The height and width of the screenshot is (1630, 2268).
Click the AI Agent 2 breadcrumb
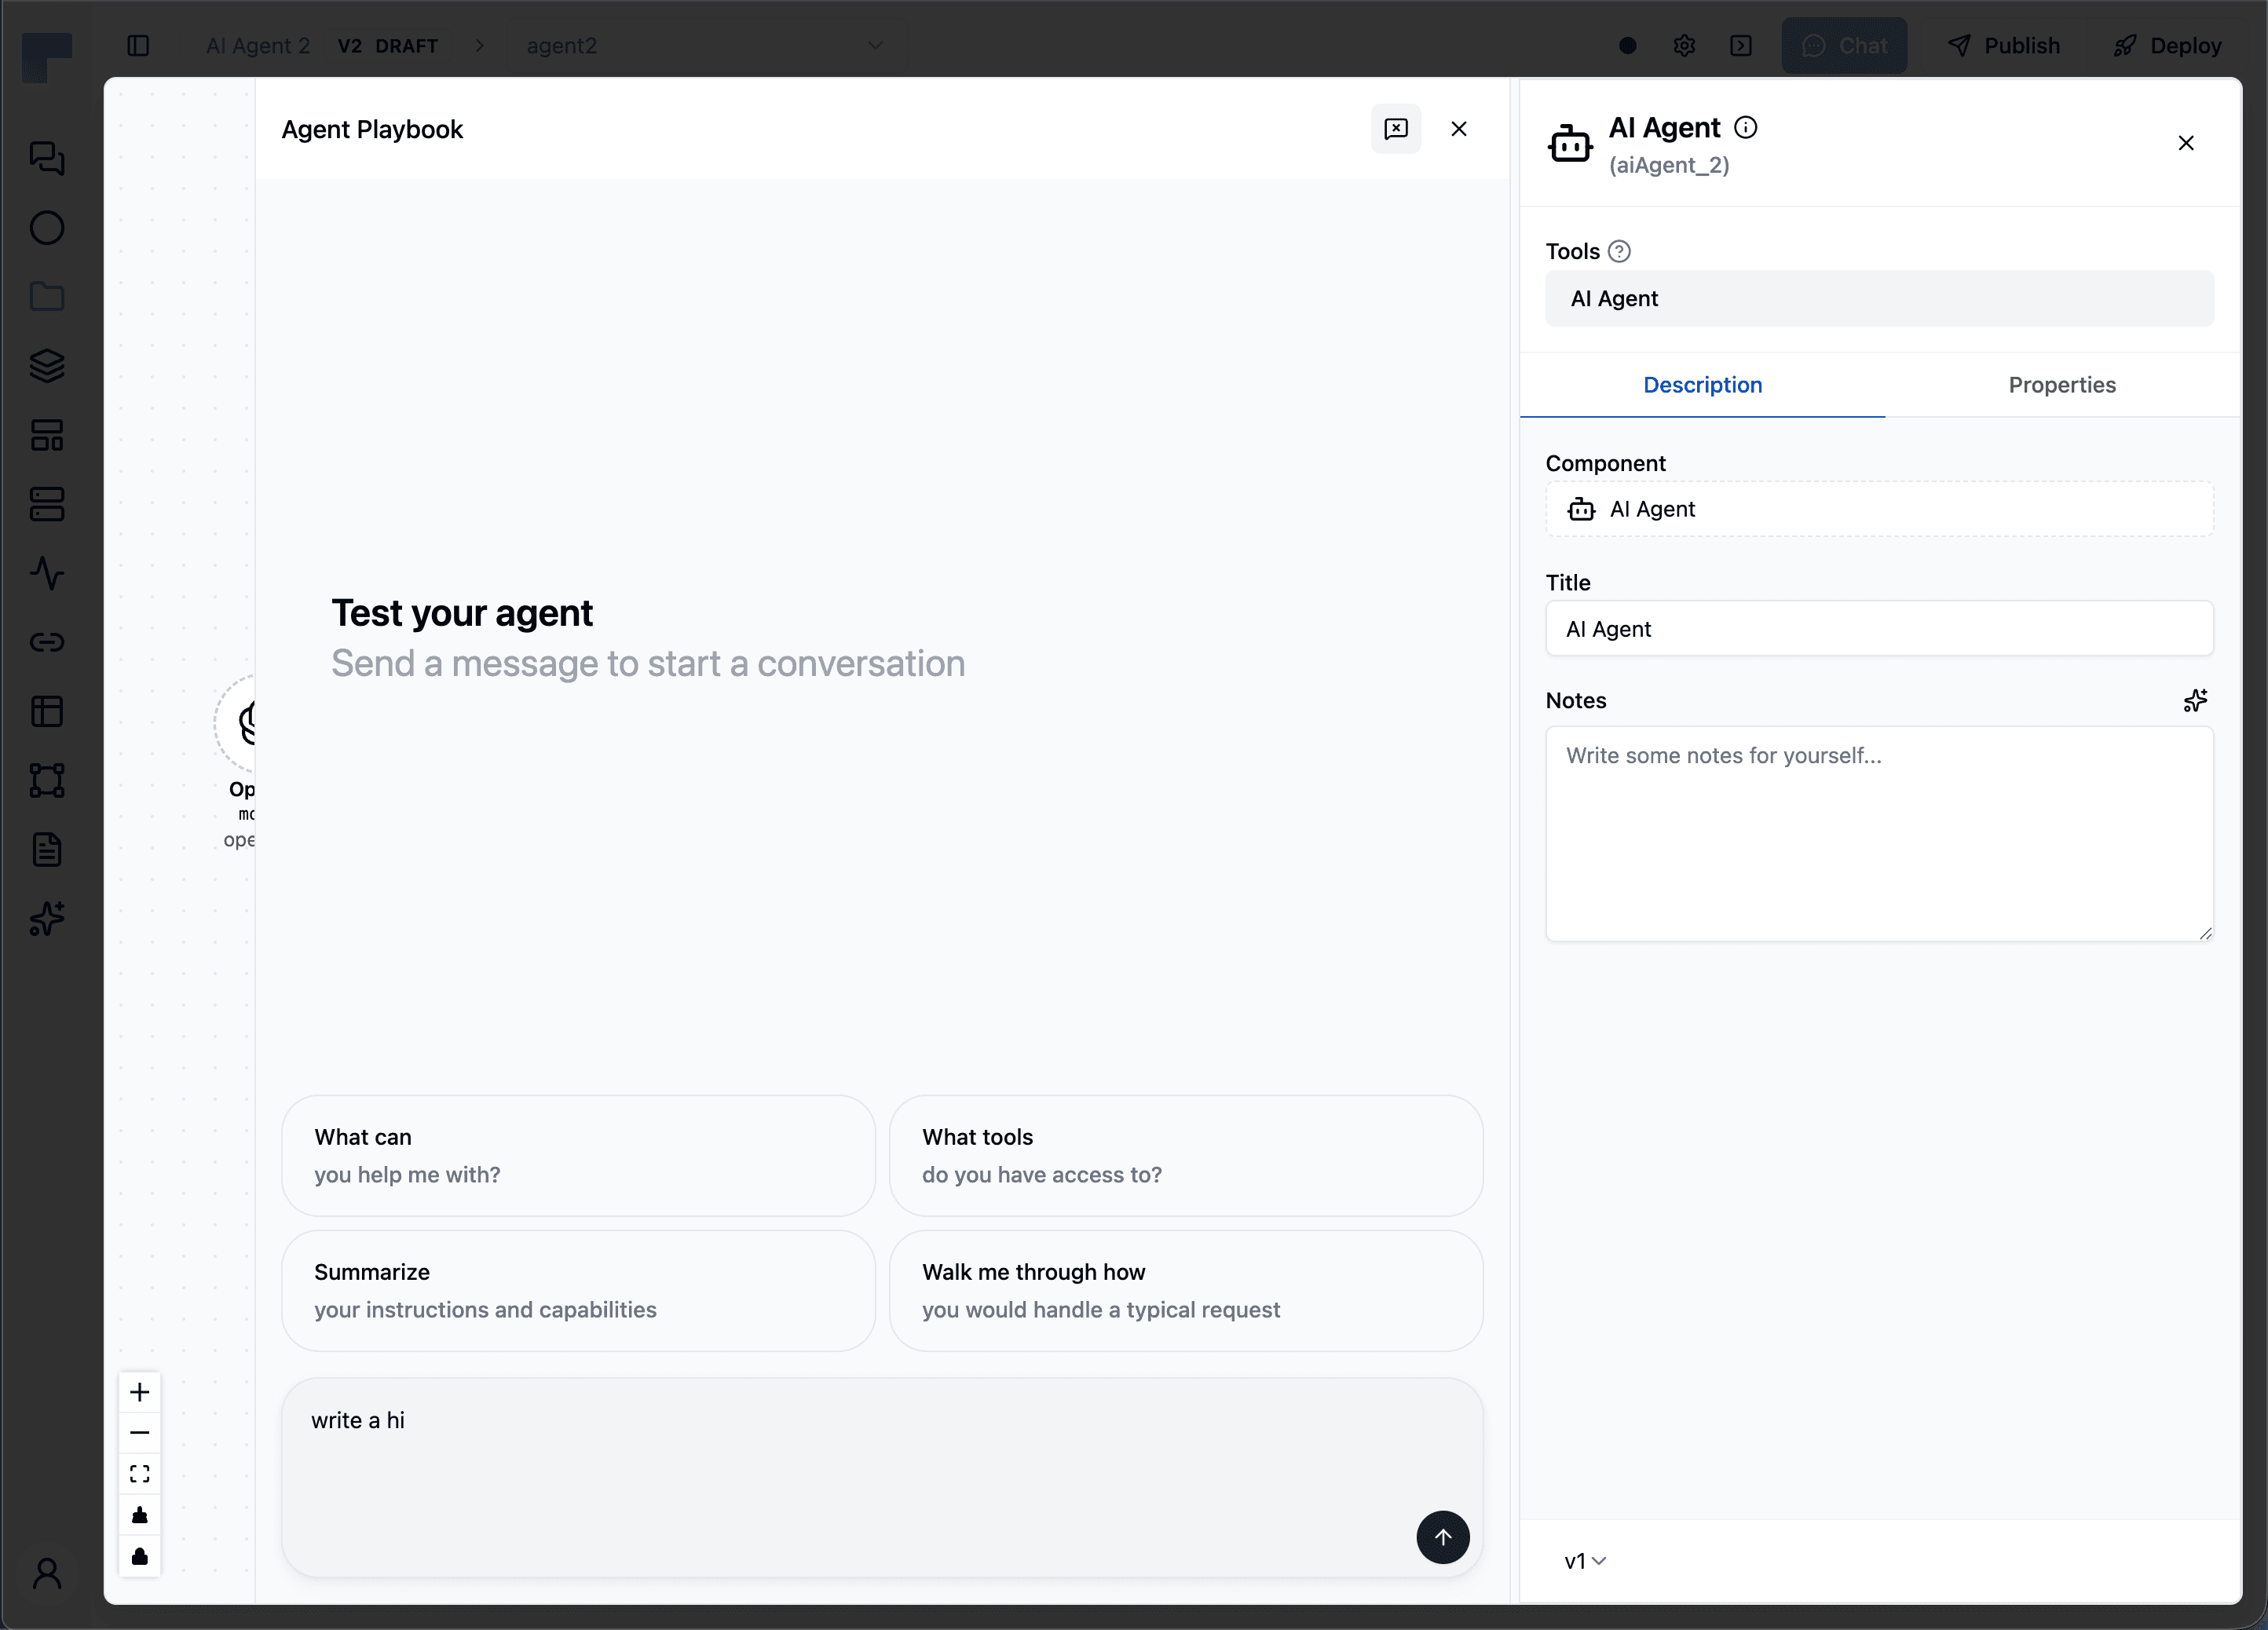pos(258,46)
